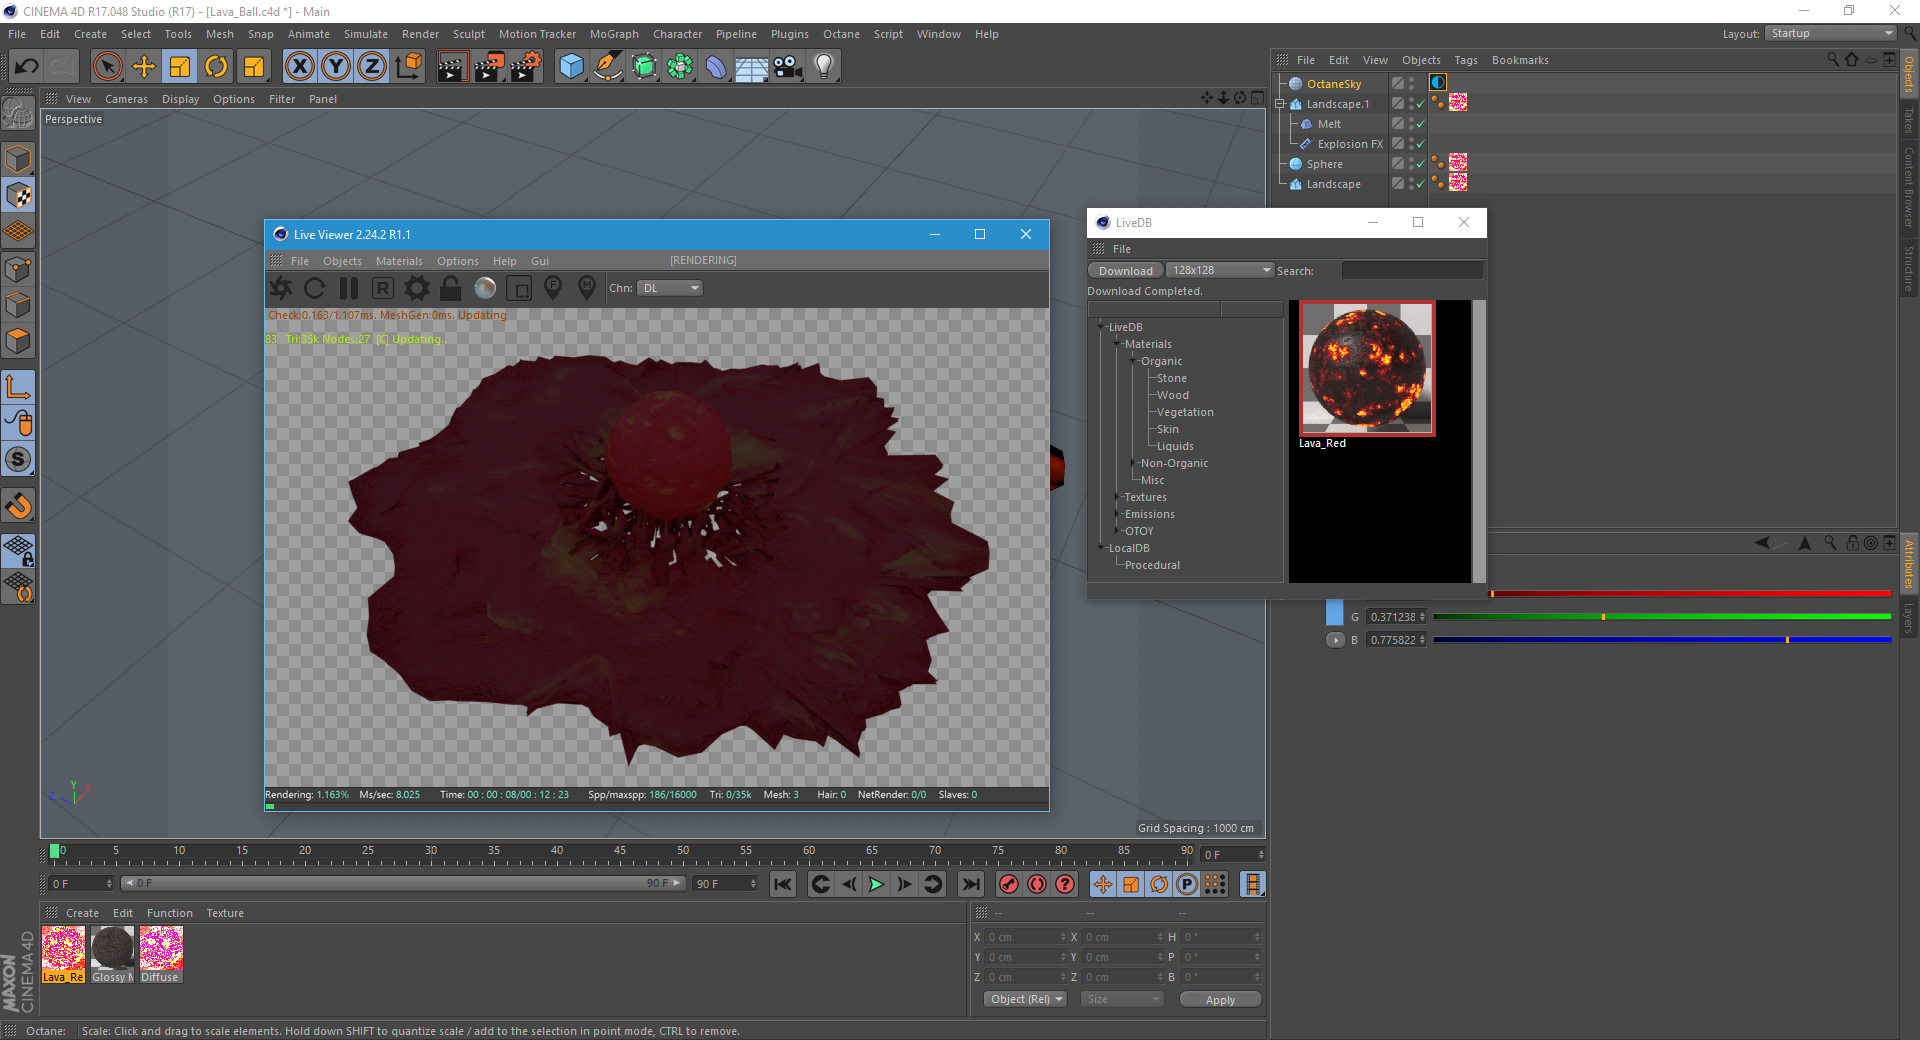1920x1040 pixels.
Task: Open the Chn channel dropdown
Action: coord(670,288)
